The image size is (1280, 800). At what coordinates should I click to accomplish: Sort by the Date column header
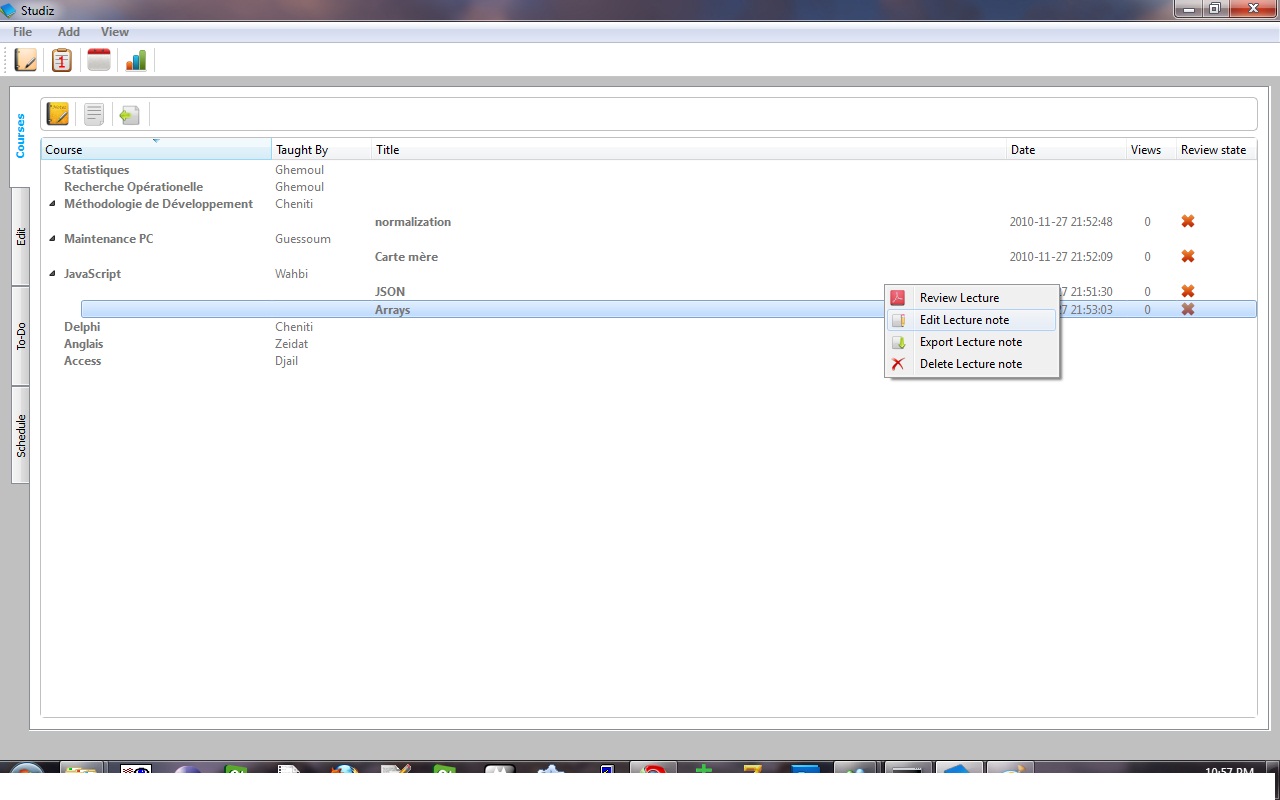(1066, 150)
